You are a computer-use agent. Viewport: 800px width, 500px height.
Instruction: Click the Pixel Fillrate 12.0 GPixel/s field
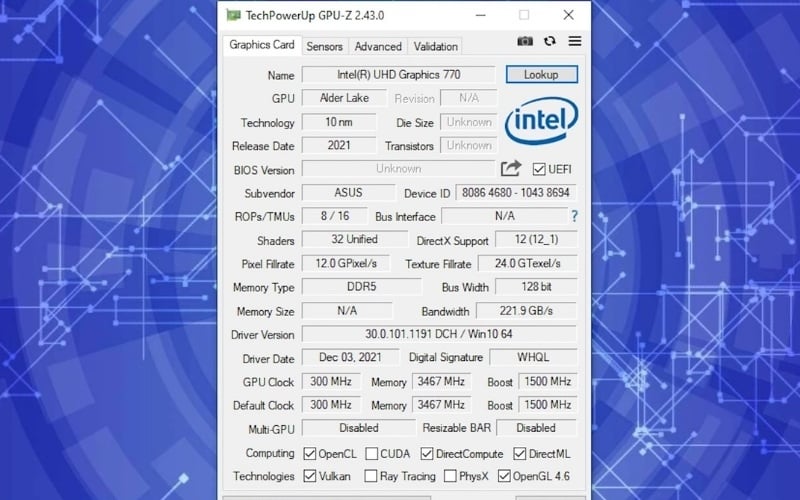point(346,263)
